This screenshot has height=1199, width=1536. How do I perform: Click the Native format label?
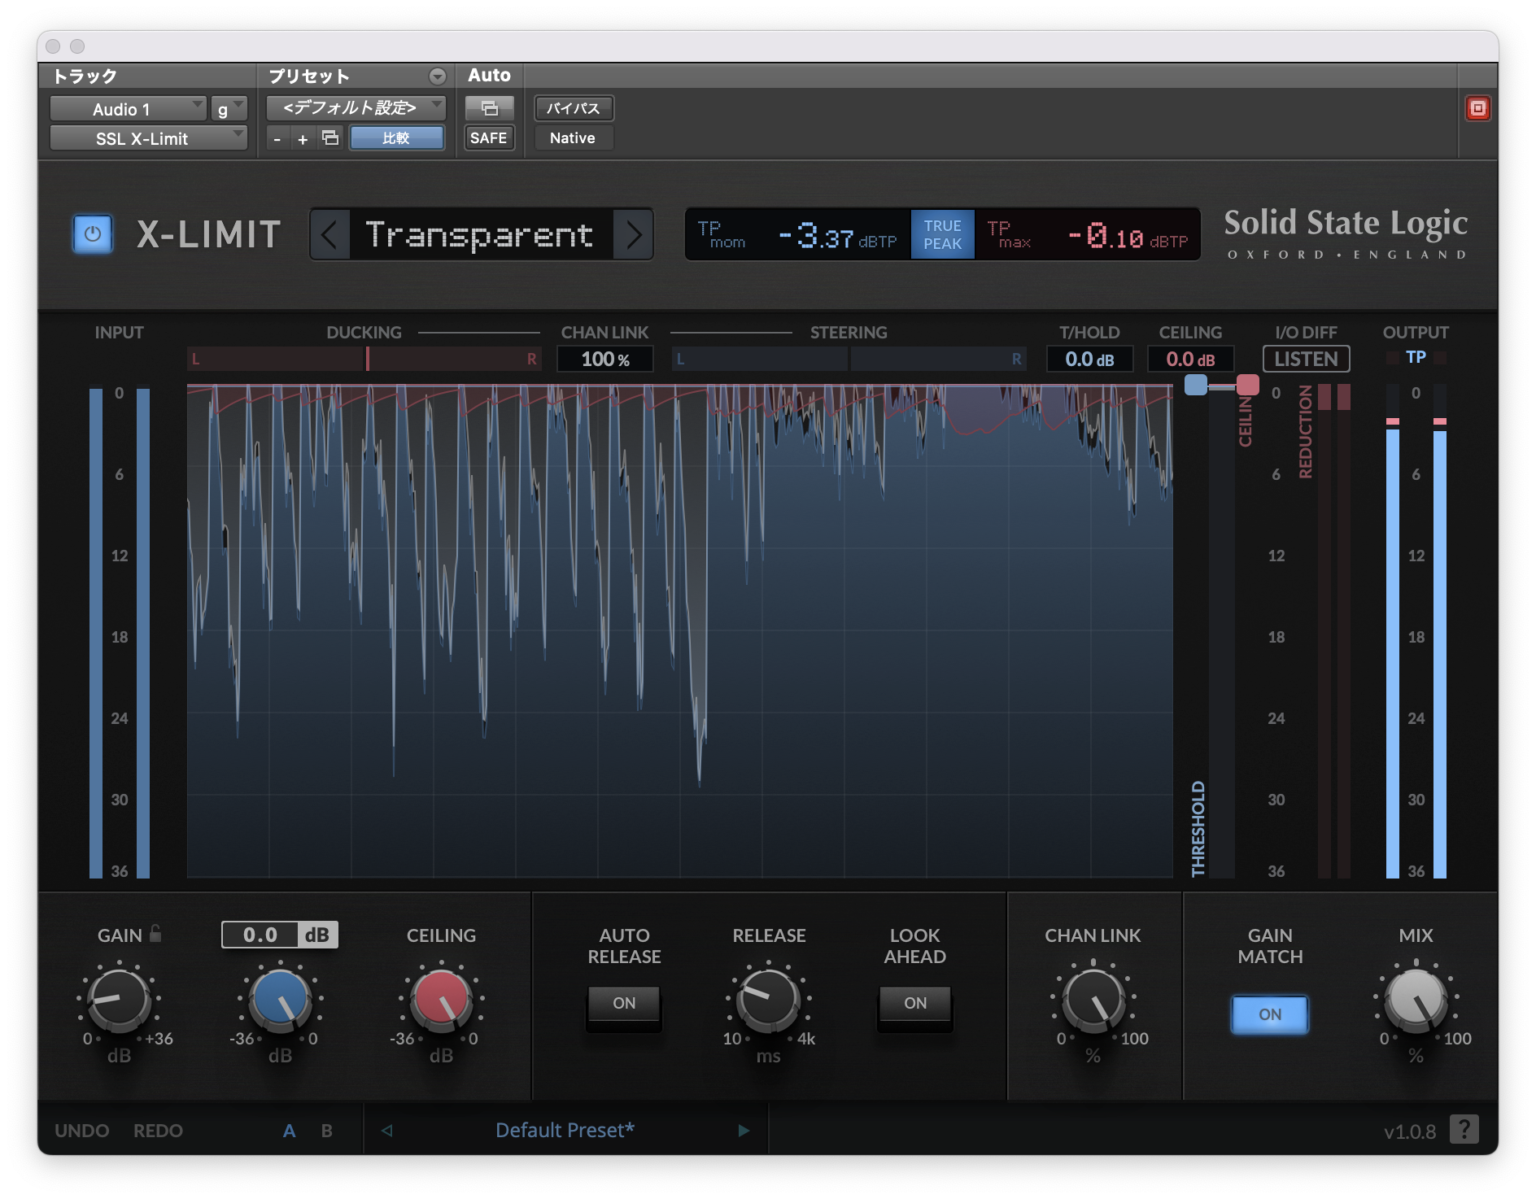click(x=572, y=138)
